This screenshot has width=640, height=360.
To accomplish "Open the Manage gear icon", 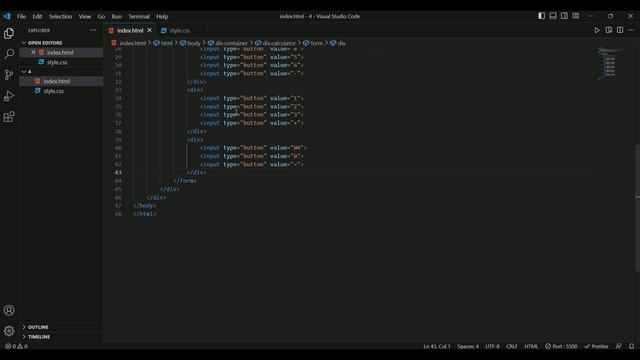I will point(9,331).
